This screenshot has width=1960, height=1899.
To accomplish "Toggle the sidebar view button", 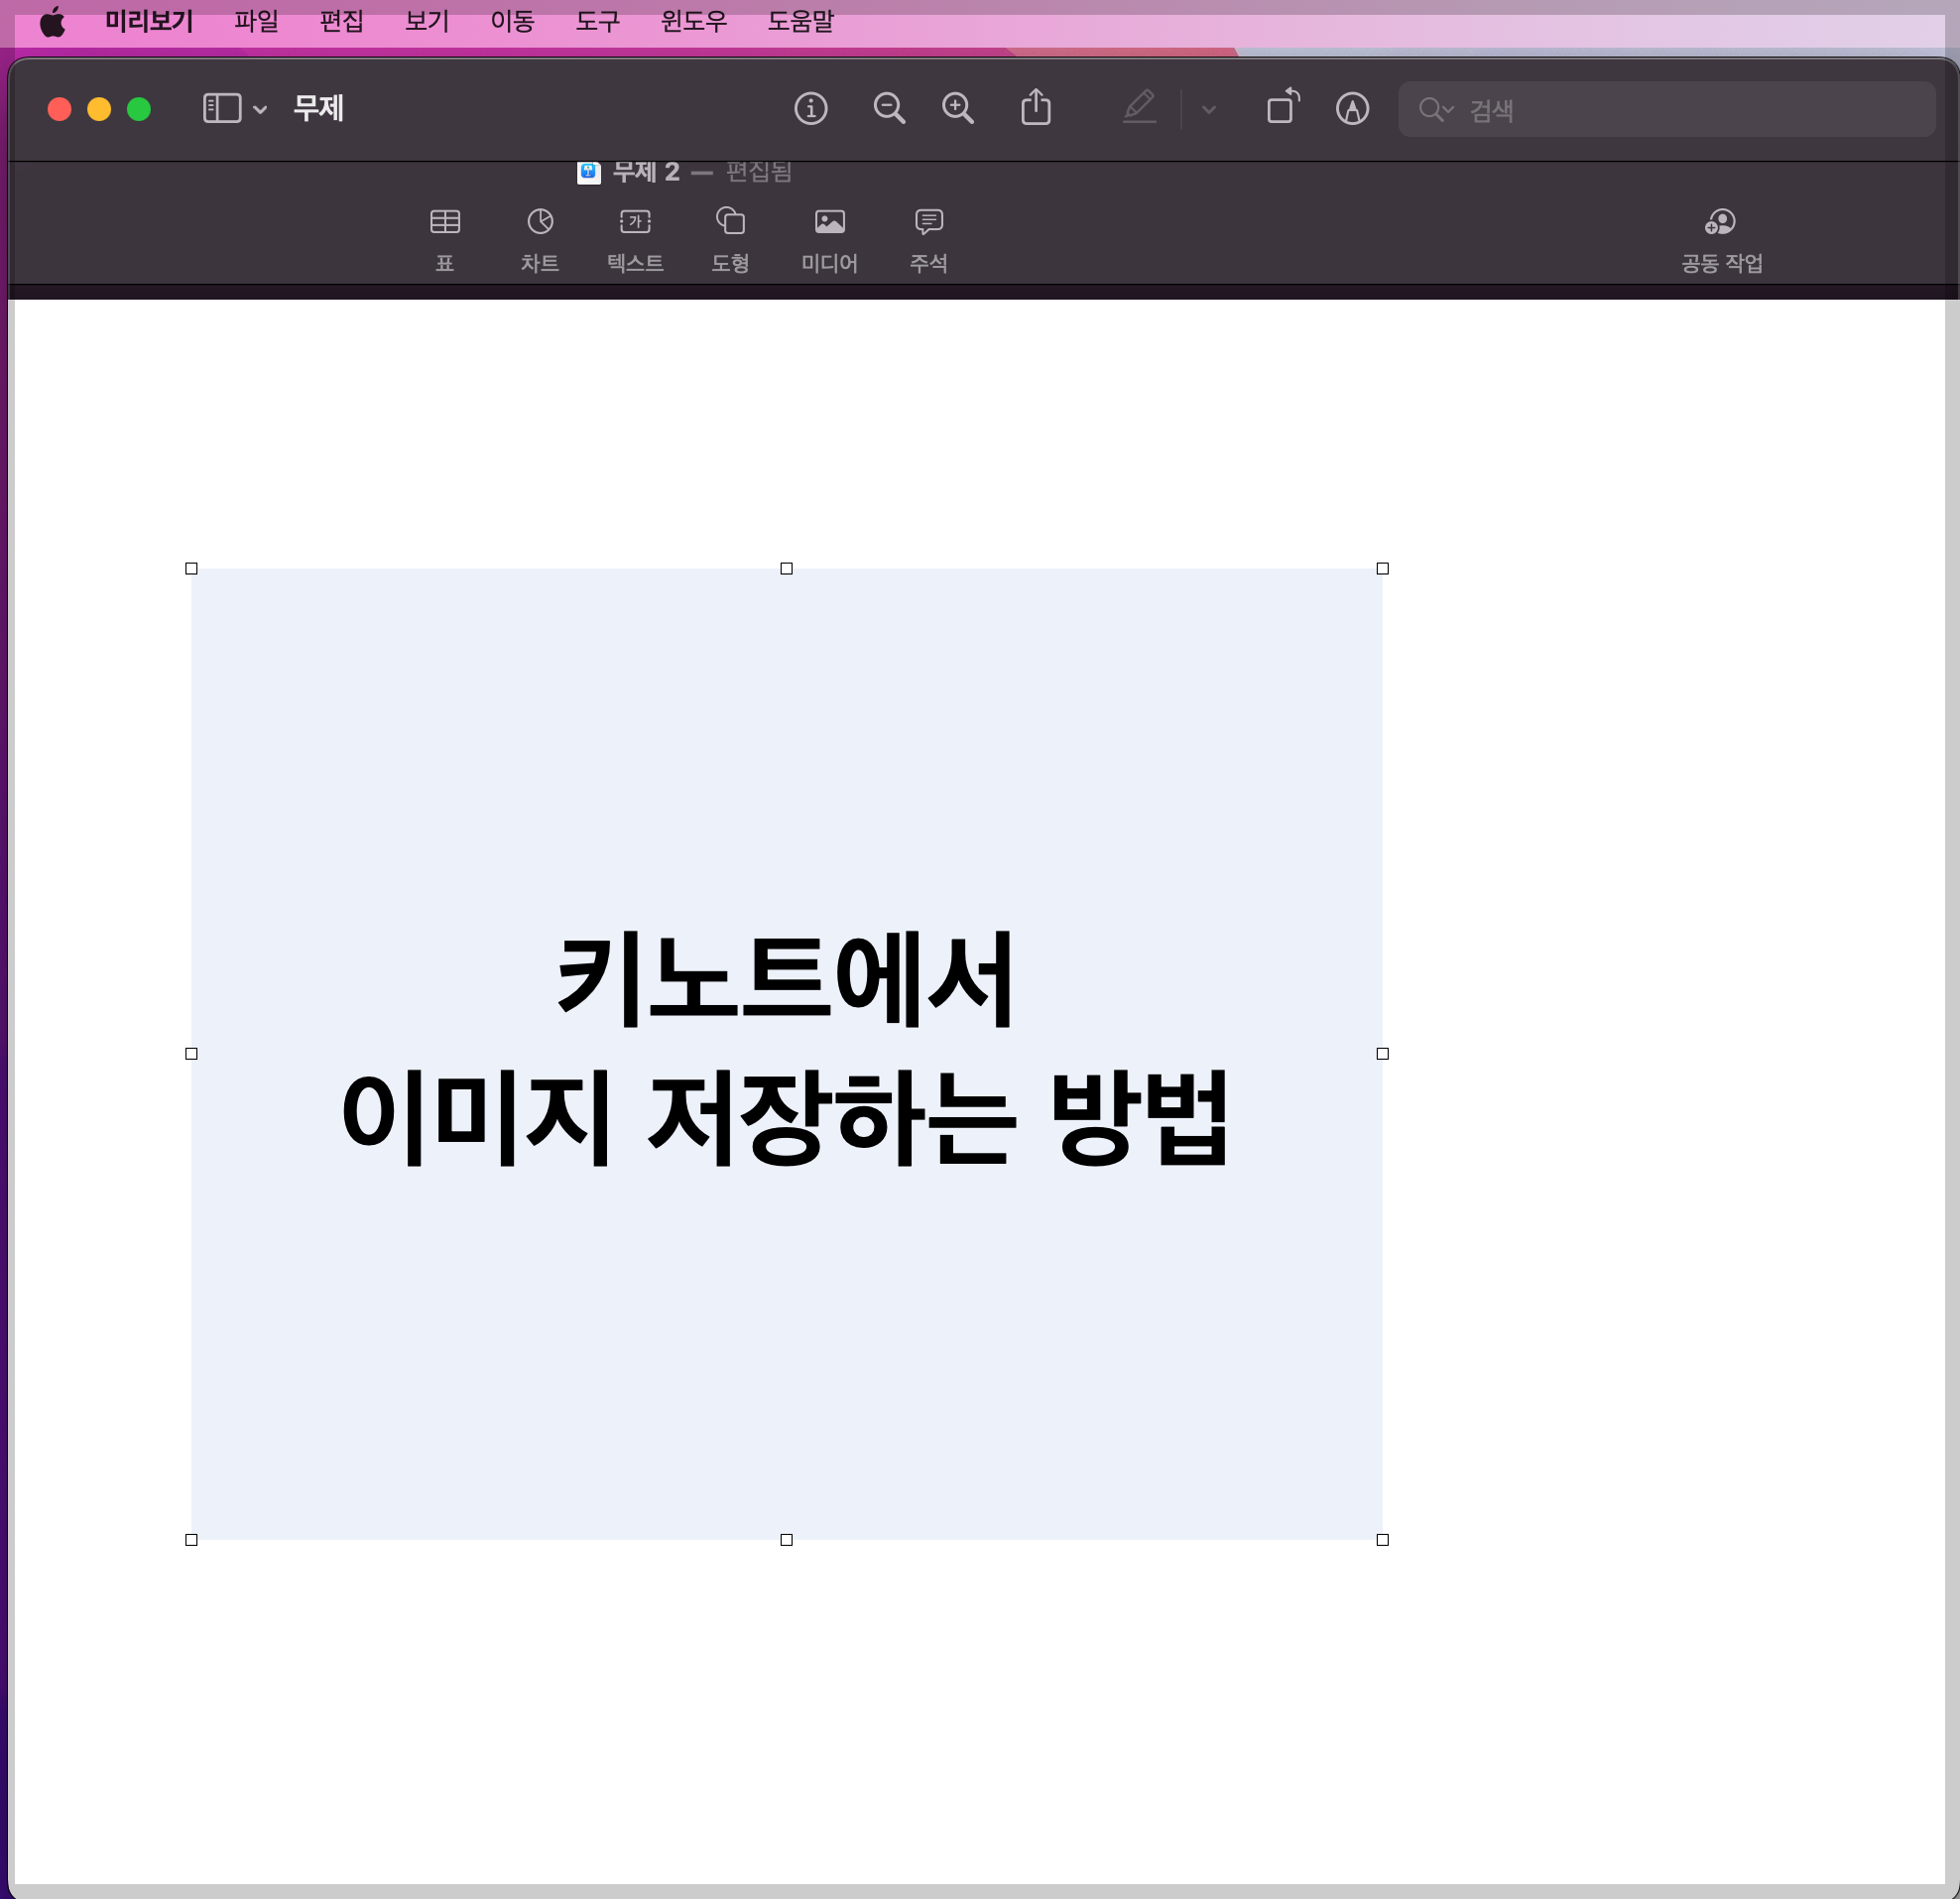I will pyautogui.click(x=222, y=108).
